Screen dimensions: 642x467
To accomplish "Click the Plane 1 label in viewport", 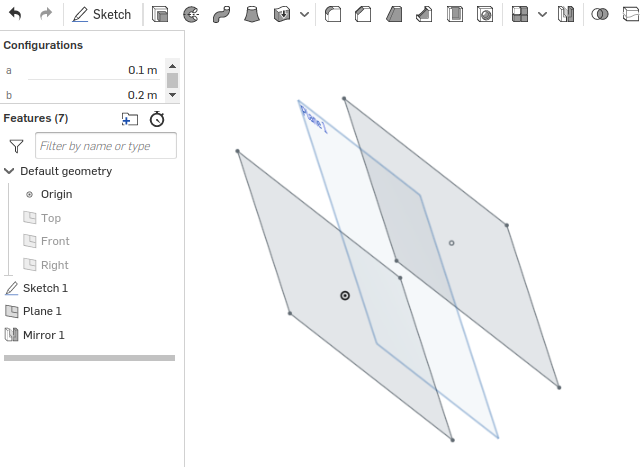I will click(x=314, y=119).
